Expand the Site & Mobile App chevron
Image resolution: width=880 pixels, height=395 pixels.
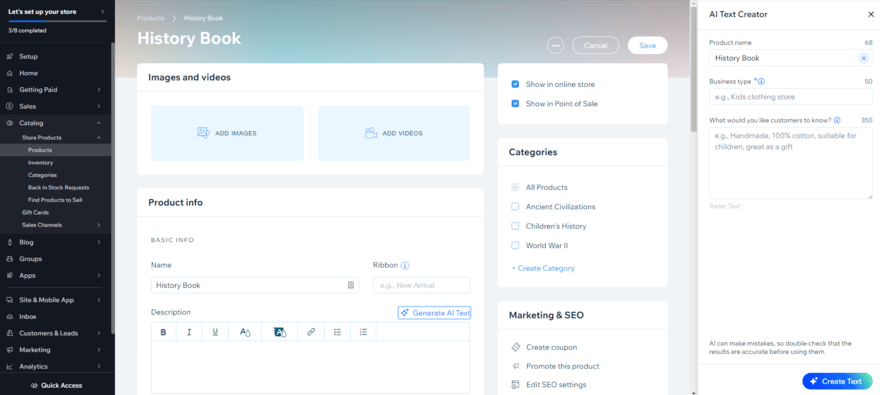(99, 300)
